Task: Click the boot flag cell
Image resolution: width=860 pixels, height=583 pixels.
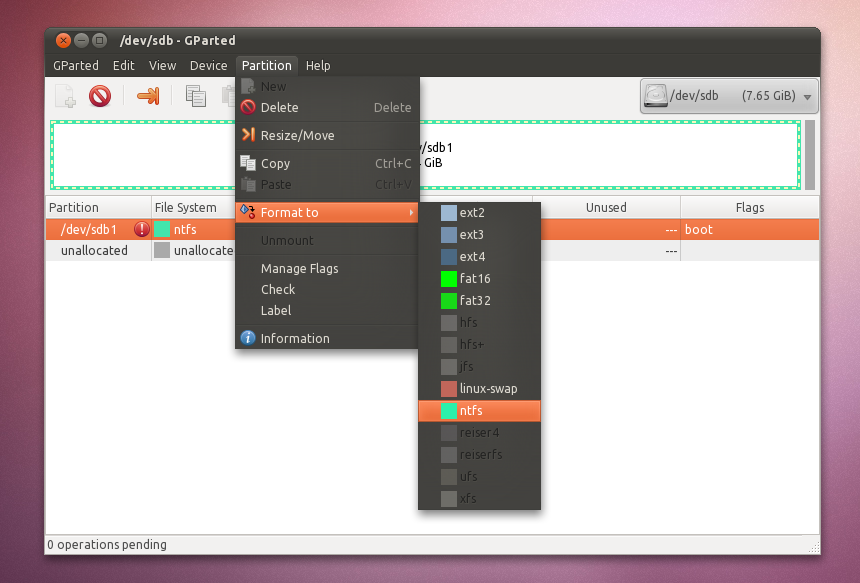Action: click(750, 229)
